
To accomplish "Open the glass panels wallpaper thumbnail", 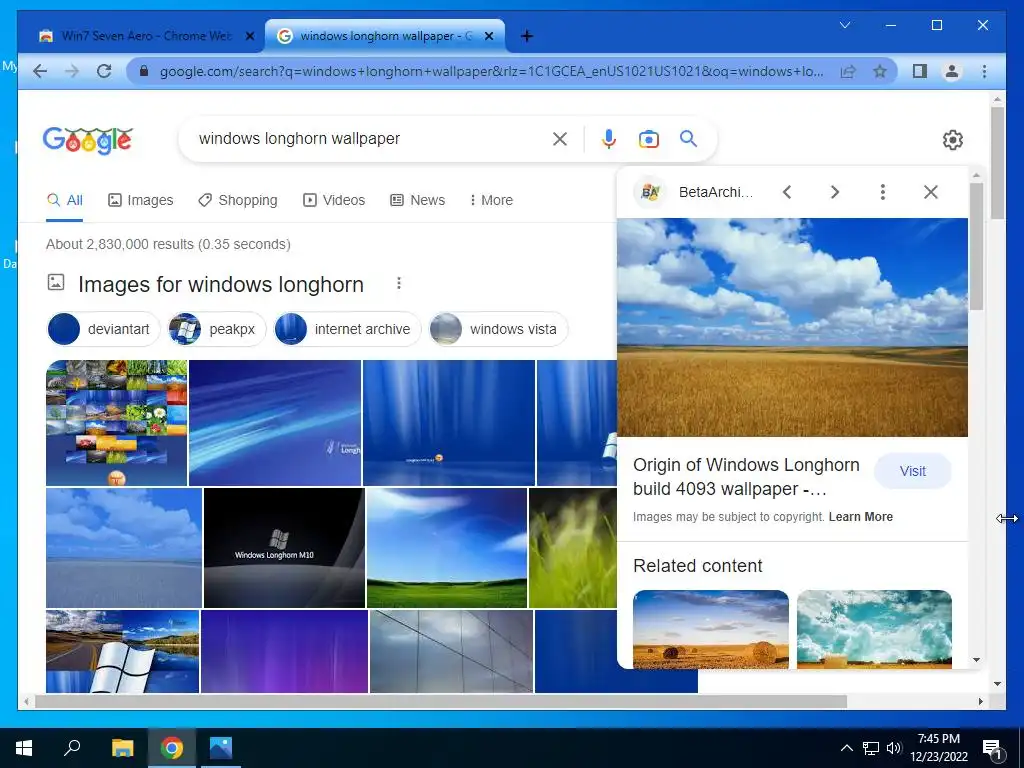I will click(x=451, y=651).
